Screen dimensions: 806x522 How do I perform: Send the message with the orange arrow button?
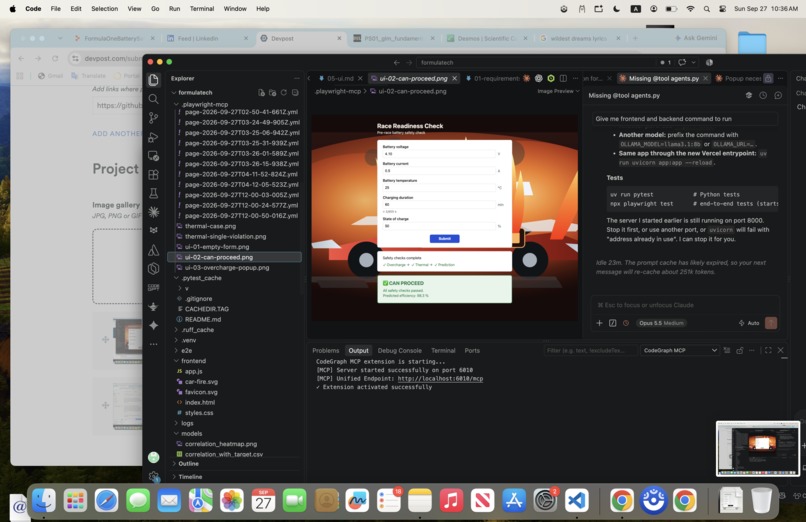771,323
